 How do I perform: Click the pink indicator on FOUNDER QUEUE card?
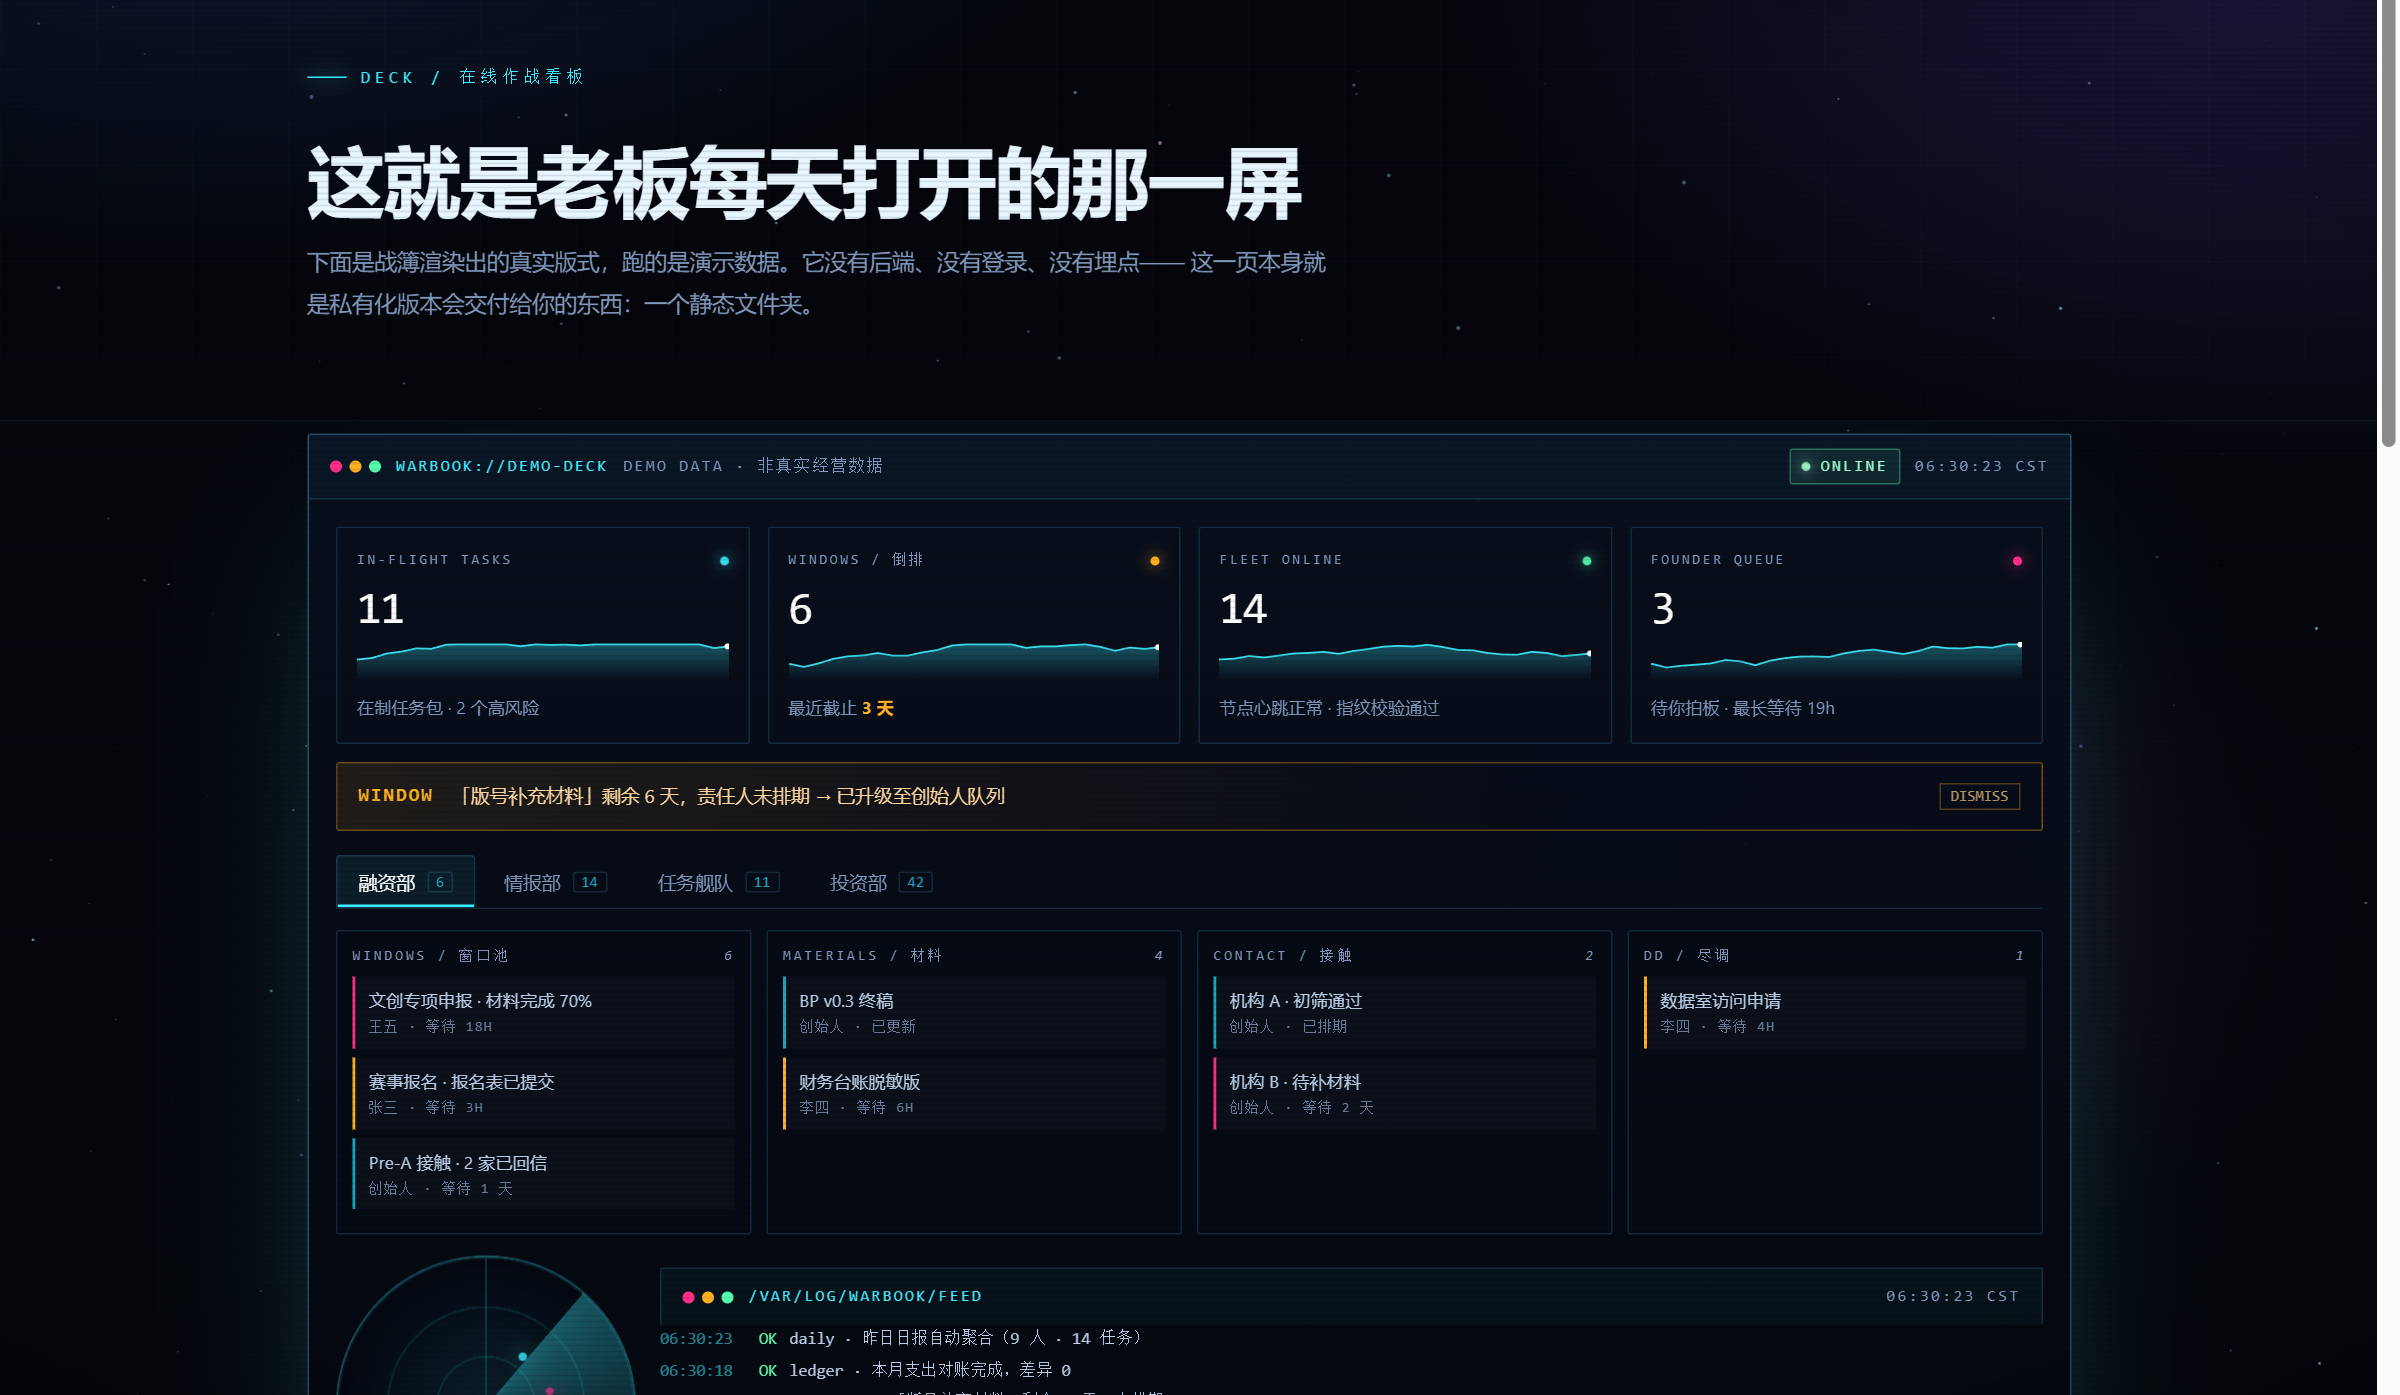coord(2017,561)
